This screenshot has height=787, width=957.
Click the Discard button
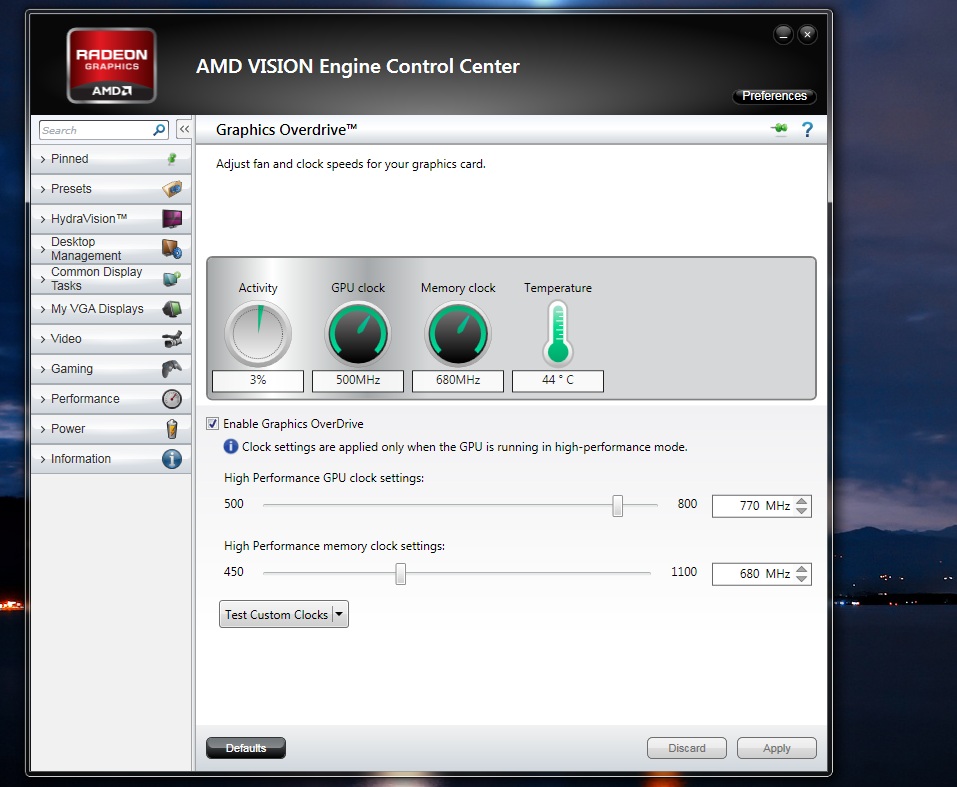click(x=687, y=748)
